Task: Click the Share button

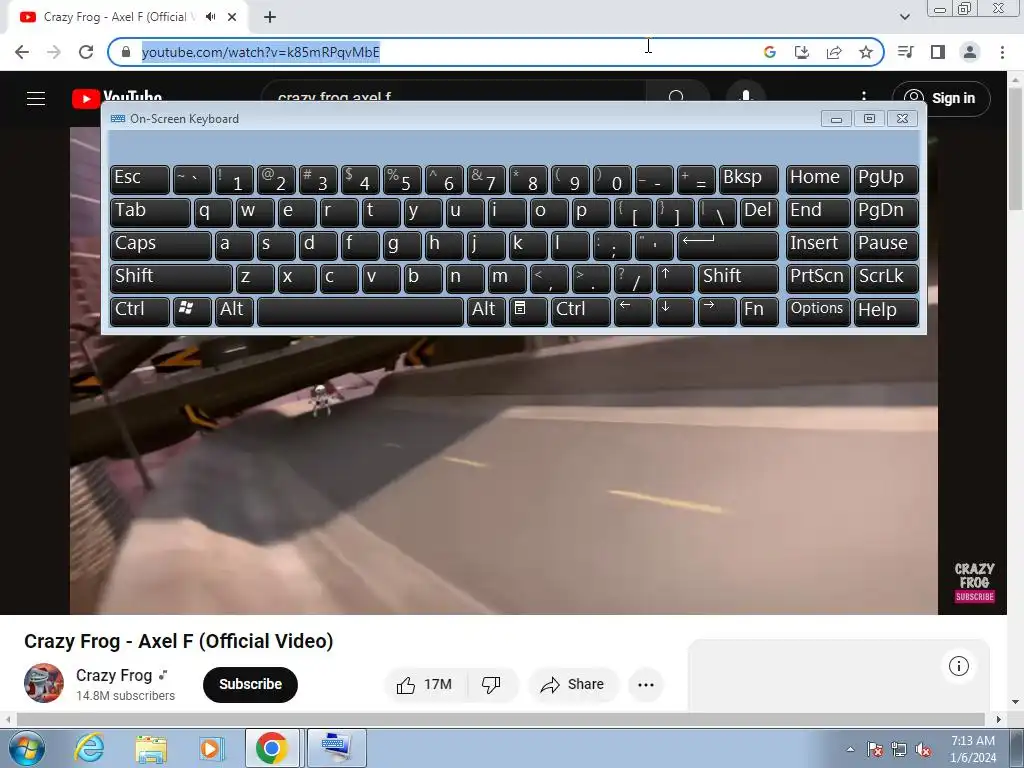Action: pyautogui.click(x=573, y=684)
